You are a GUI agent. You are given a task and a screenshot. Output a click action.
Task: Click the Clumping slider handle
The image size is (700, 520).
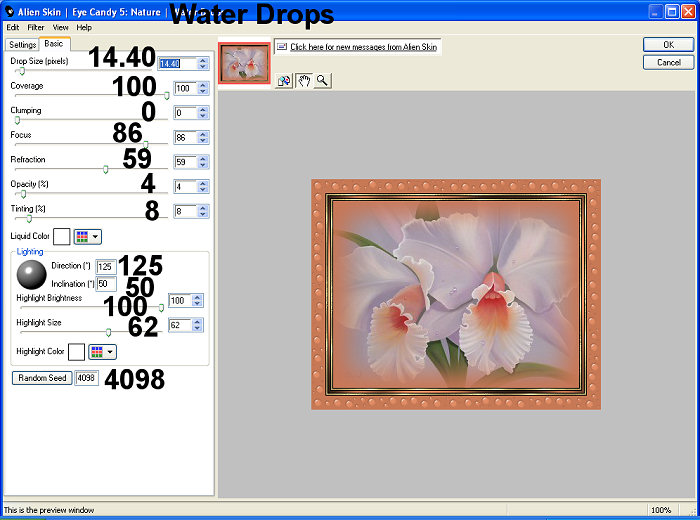point(17,120)
